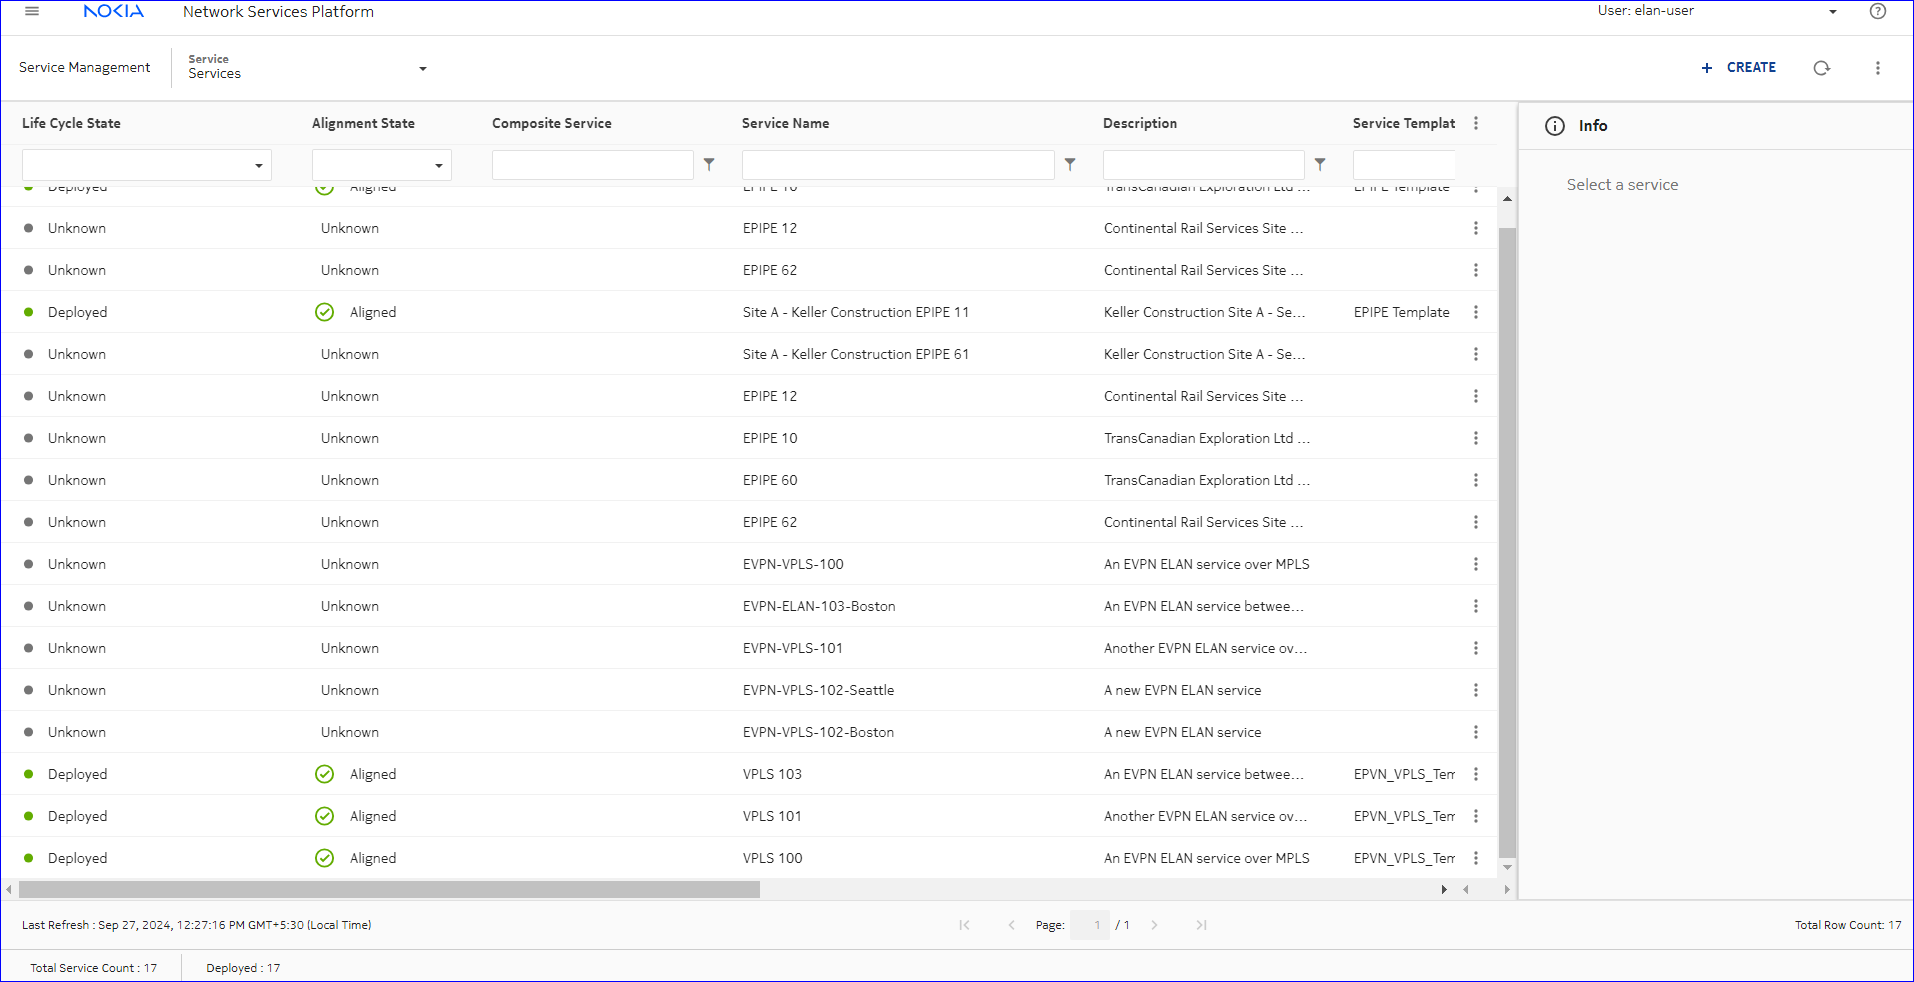Open row actions menu for VPLS 103
Image resolution: width=1914 pixels, height=982 pixels.
coord(1475,774)
